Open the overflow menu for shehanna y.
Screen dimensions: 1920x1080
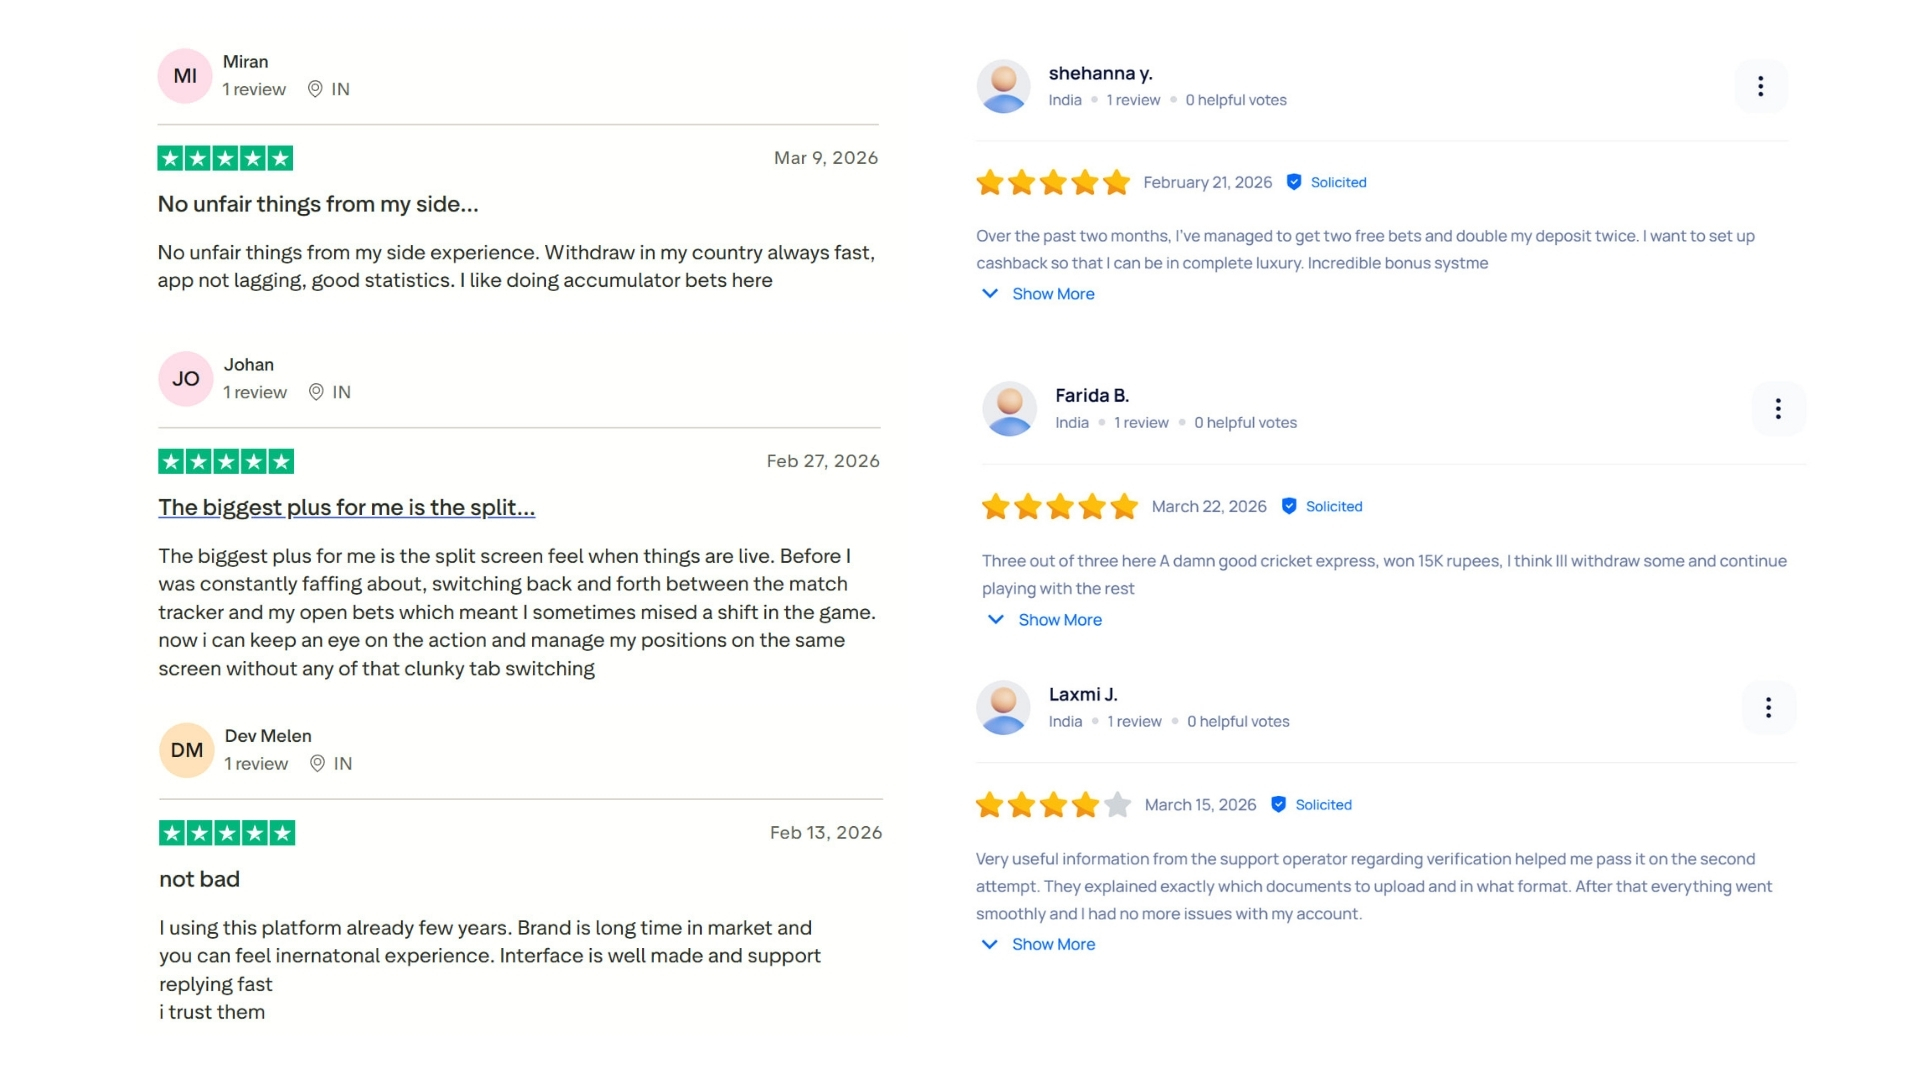[x=1760, y=86]
